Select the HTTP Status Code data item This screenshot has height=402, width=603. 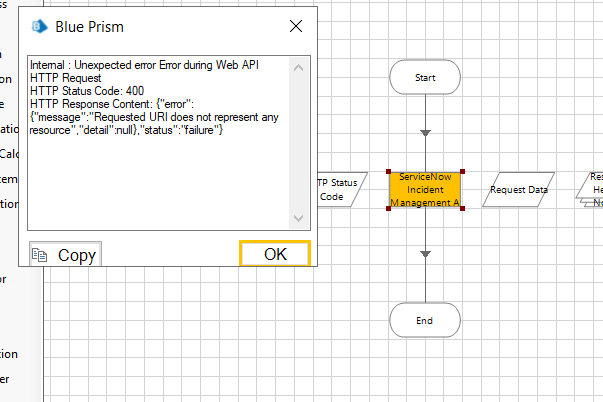(338, 190)
